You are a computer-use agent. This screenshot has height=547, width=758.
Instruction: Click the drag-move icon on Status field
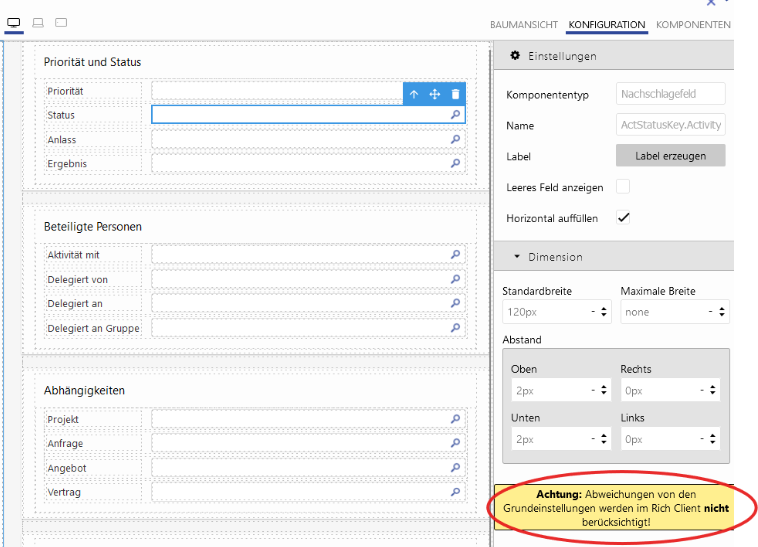point(435,94)
